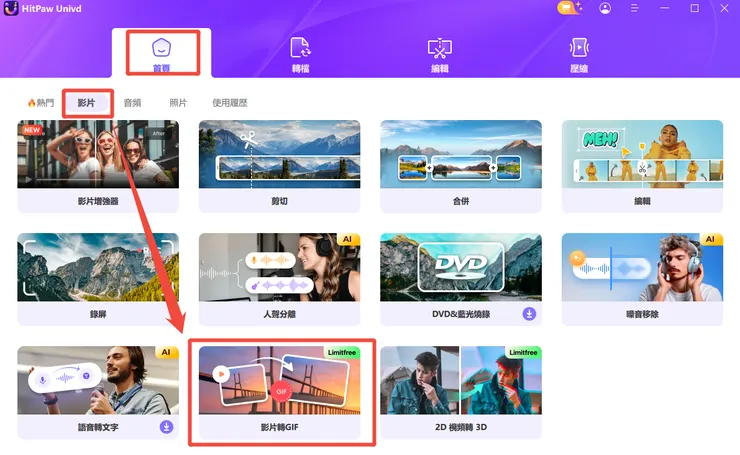Click the Limitfree badge on 影片轉GIF card

(342, 353)
